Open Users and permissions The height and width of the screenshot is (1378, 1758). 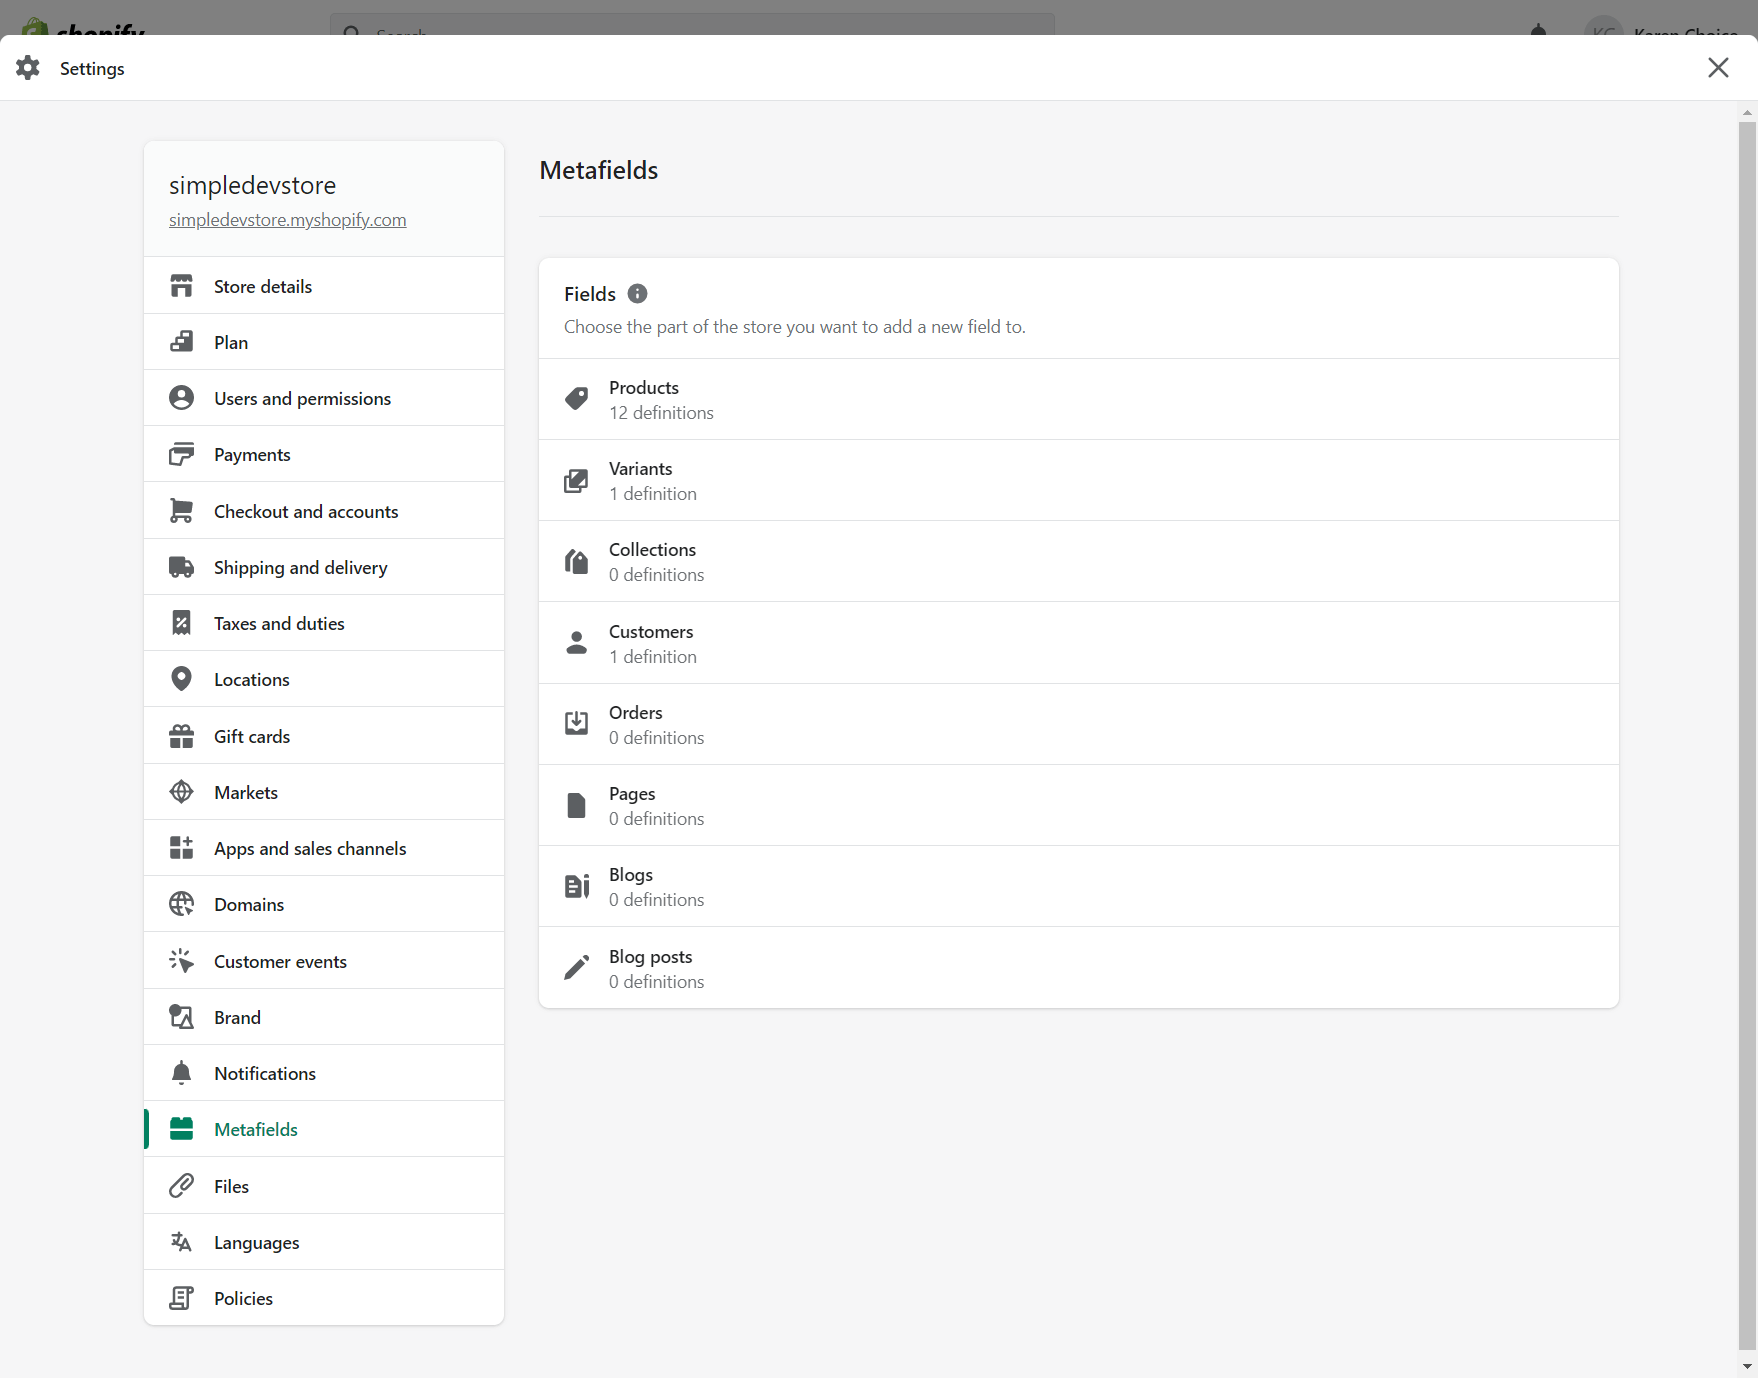click(324, 398)
